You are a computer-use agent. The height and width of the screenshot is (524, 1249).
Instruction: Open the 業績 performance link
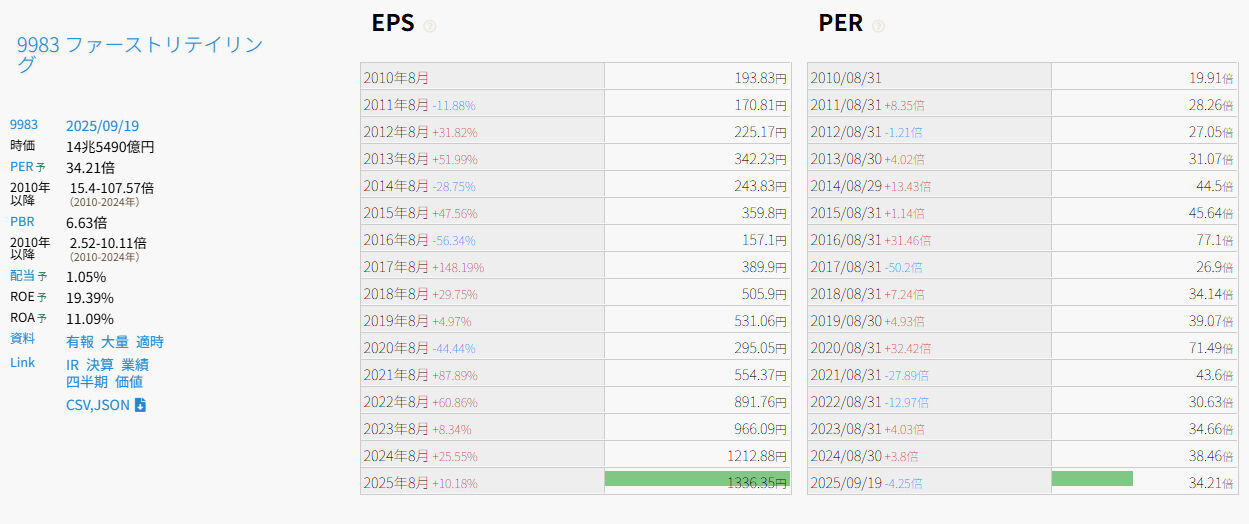coord(135,365)
